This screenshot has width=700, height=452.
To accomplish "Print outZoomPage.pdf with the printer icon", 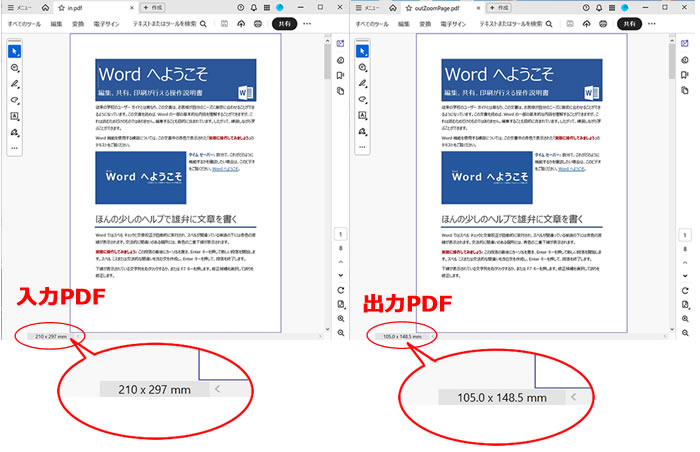I will tap(603, 24).
